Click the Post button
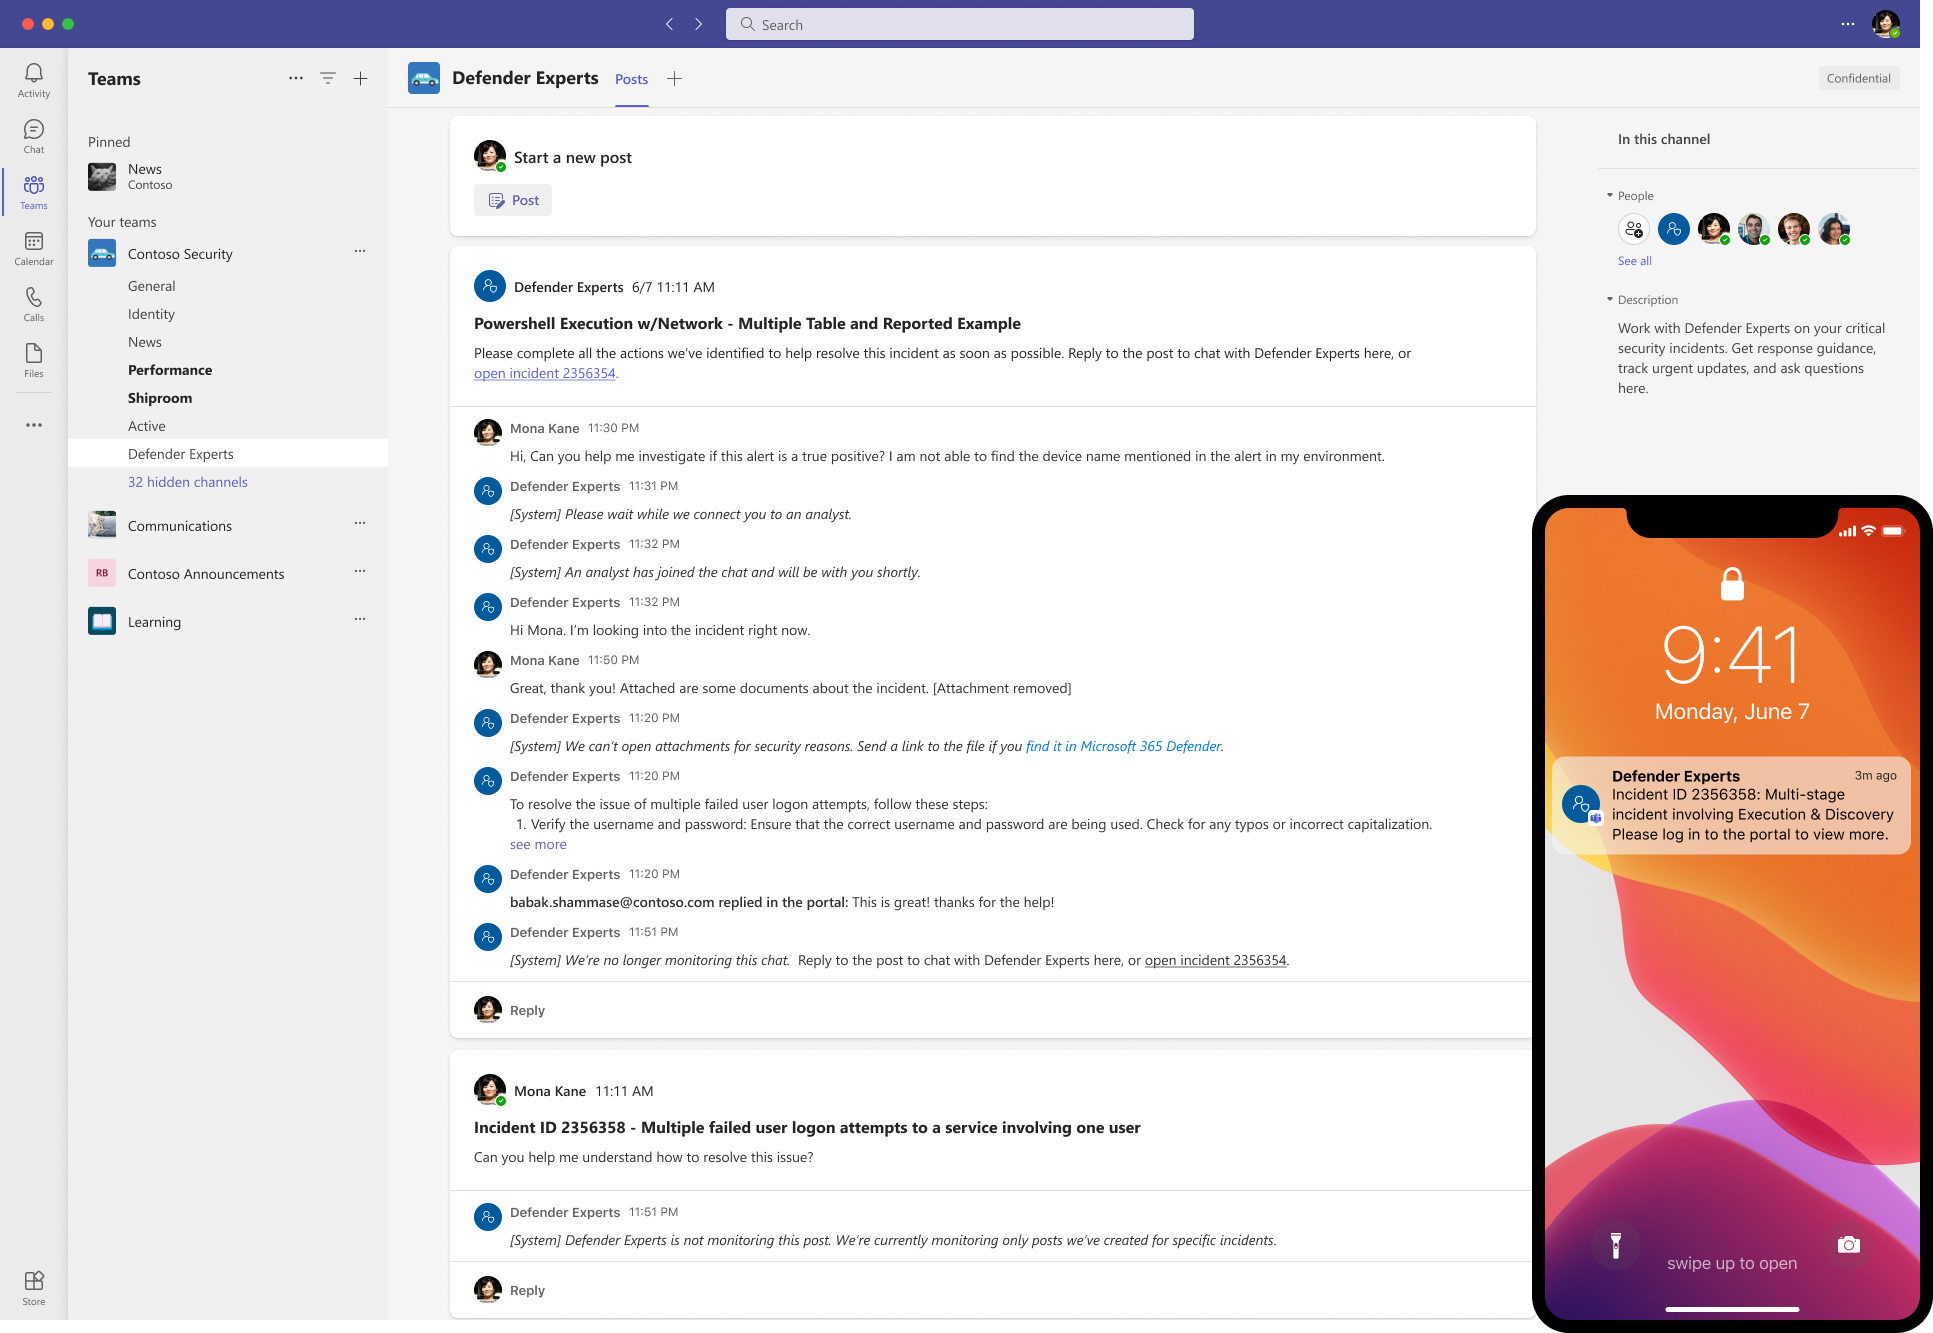 tap(513, 200)
